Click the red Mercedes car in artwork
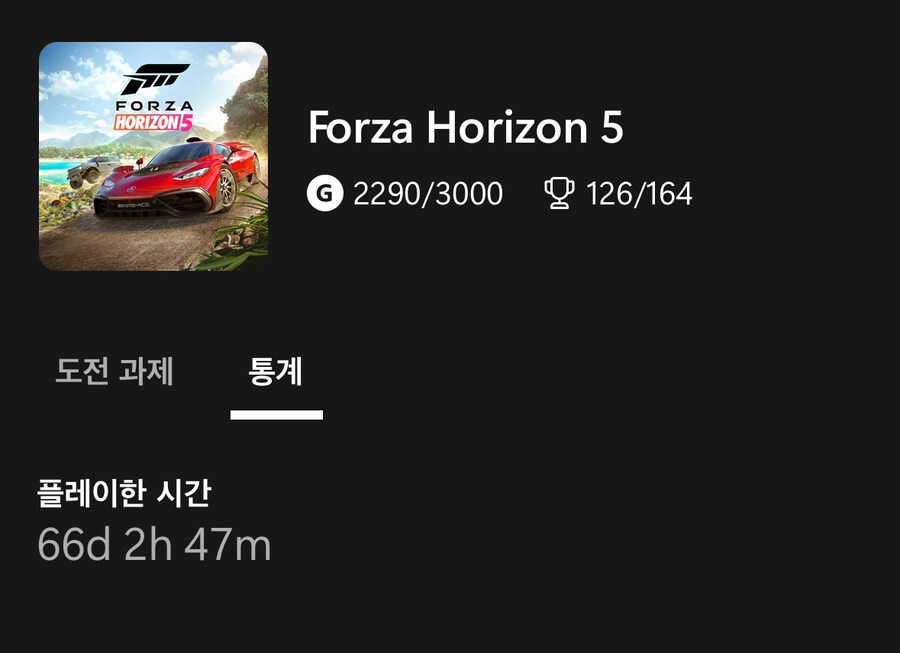The height and width of the screenshot is (653, 900). pos(177,179)
